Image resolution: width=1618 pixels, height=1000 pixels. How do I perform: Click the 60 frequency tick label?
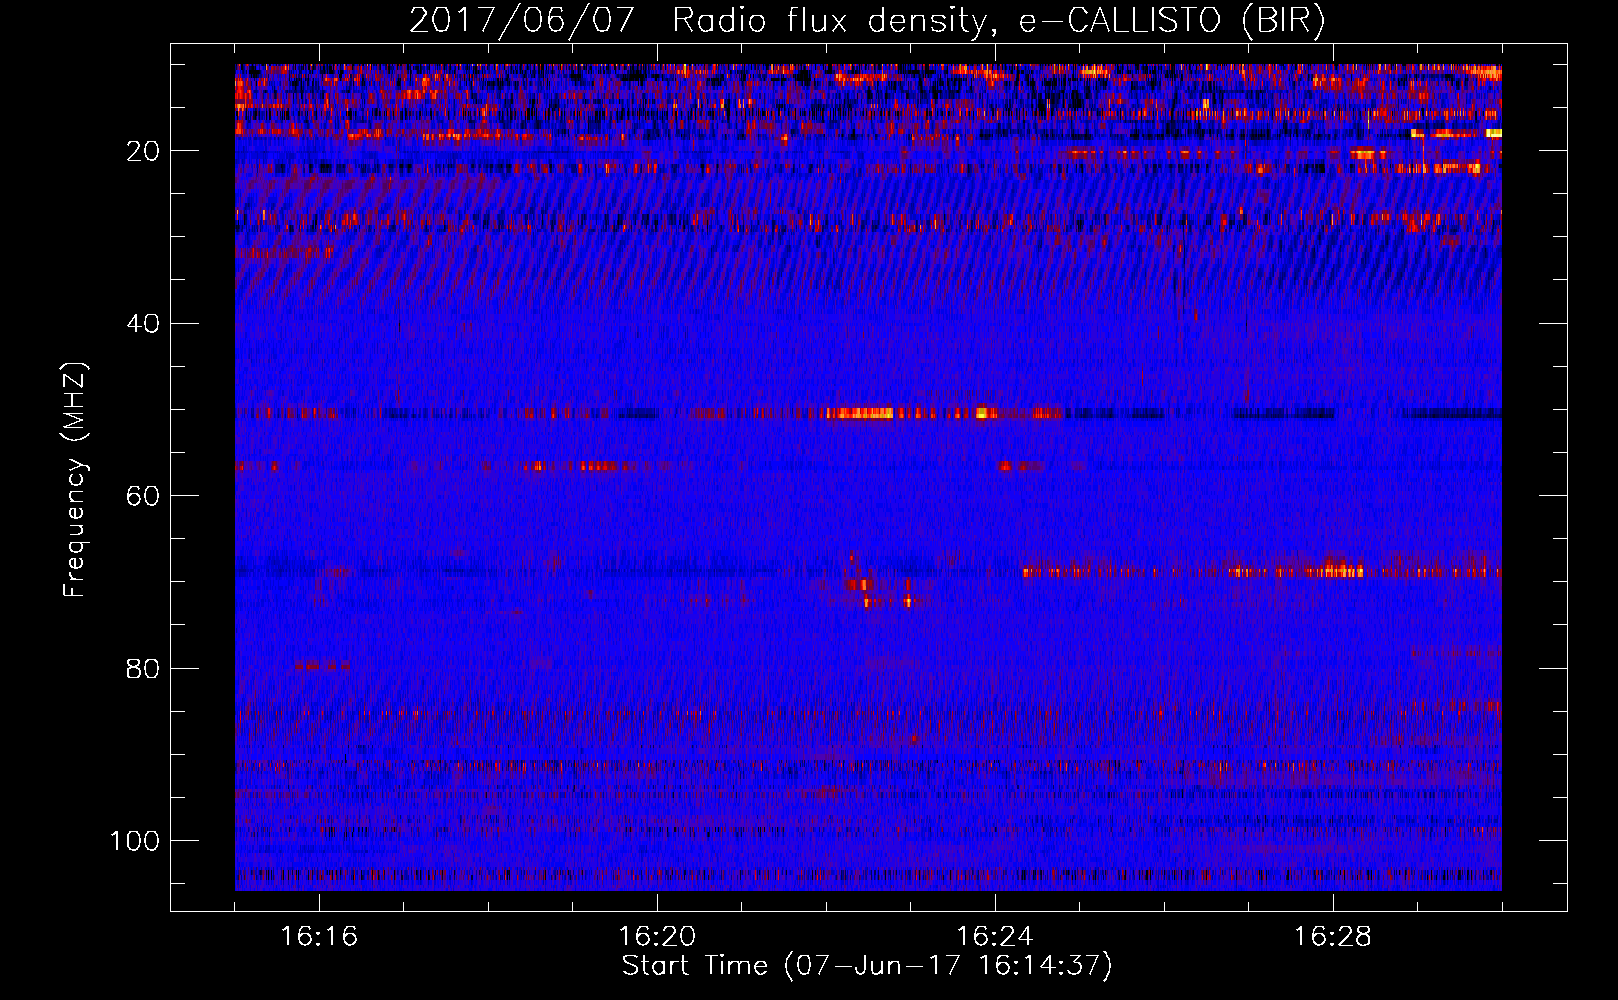[144, 496]
